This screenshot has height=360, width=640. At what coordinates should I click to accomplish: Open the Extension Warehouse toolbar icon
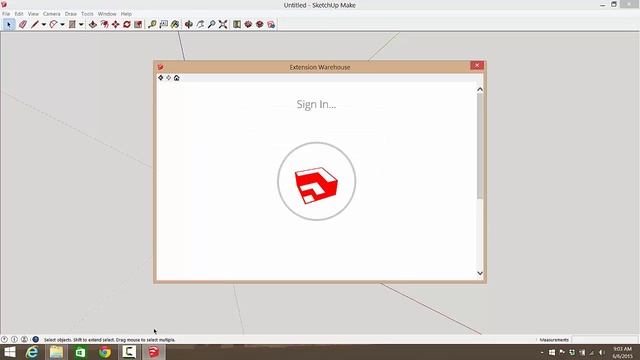point(260,24)
